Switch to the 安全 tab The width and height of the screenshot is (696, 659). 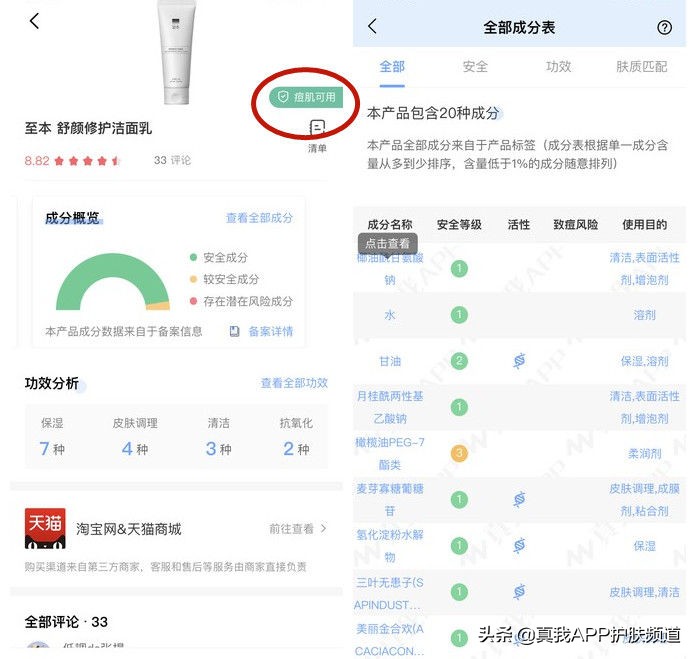475,67
